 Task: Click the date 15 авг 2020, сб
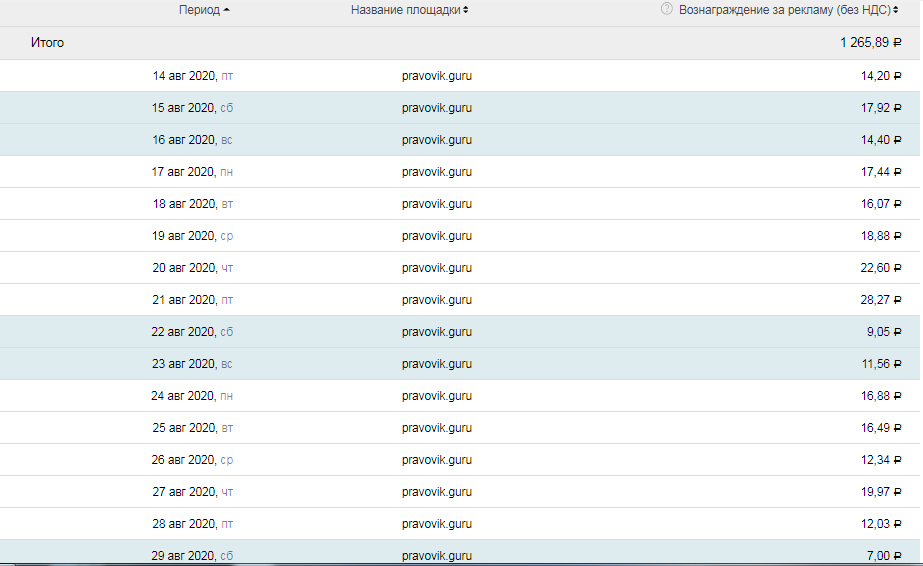192,108
